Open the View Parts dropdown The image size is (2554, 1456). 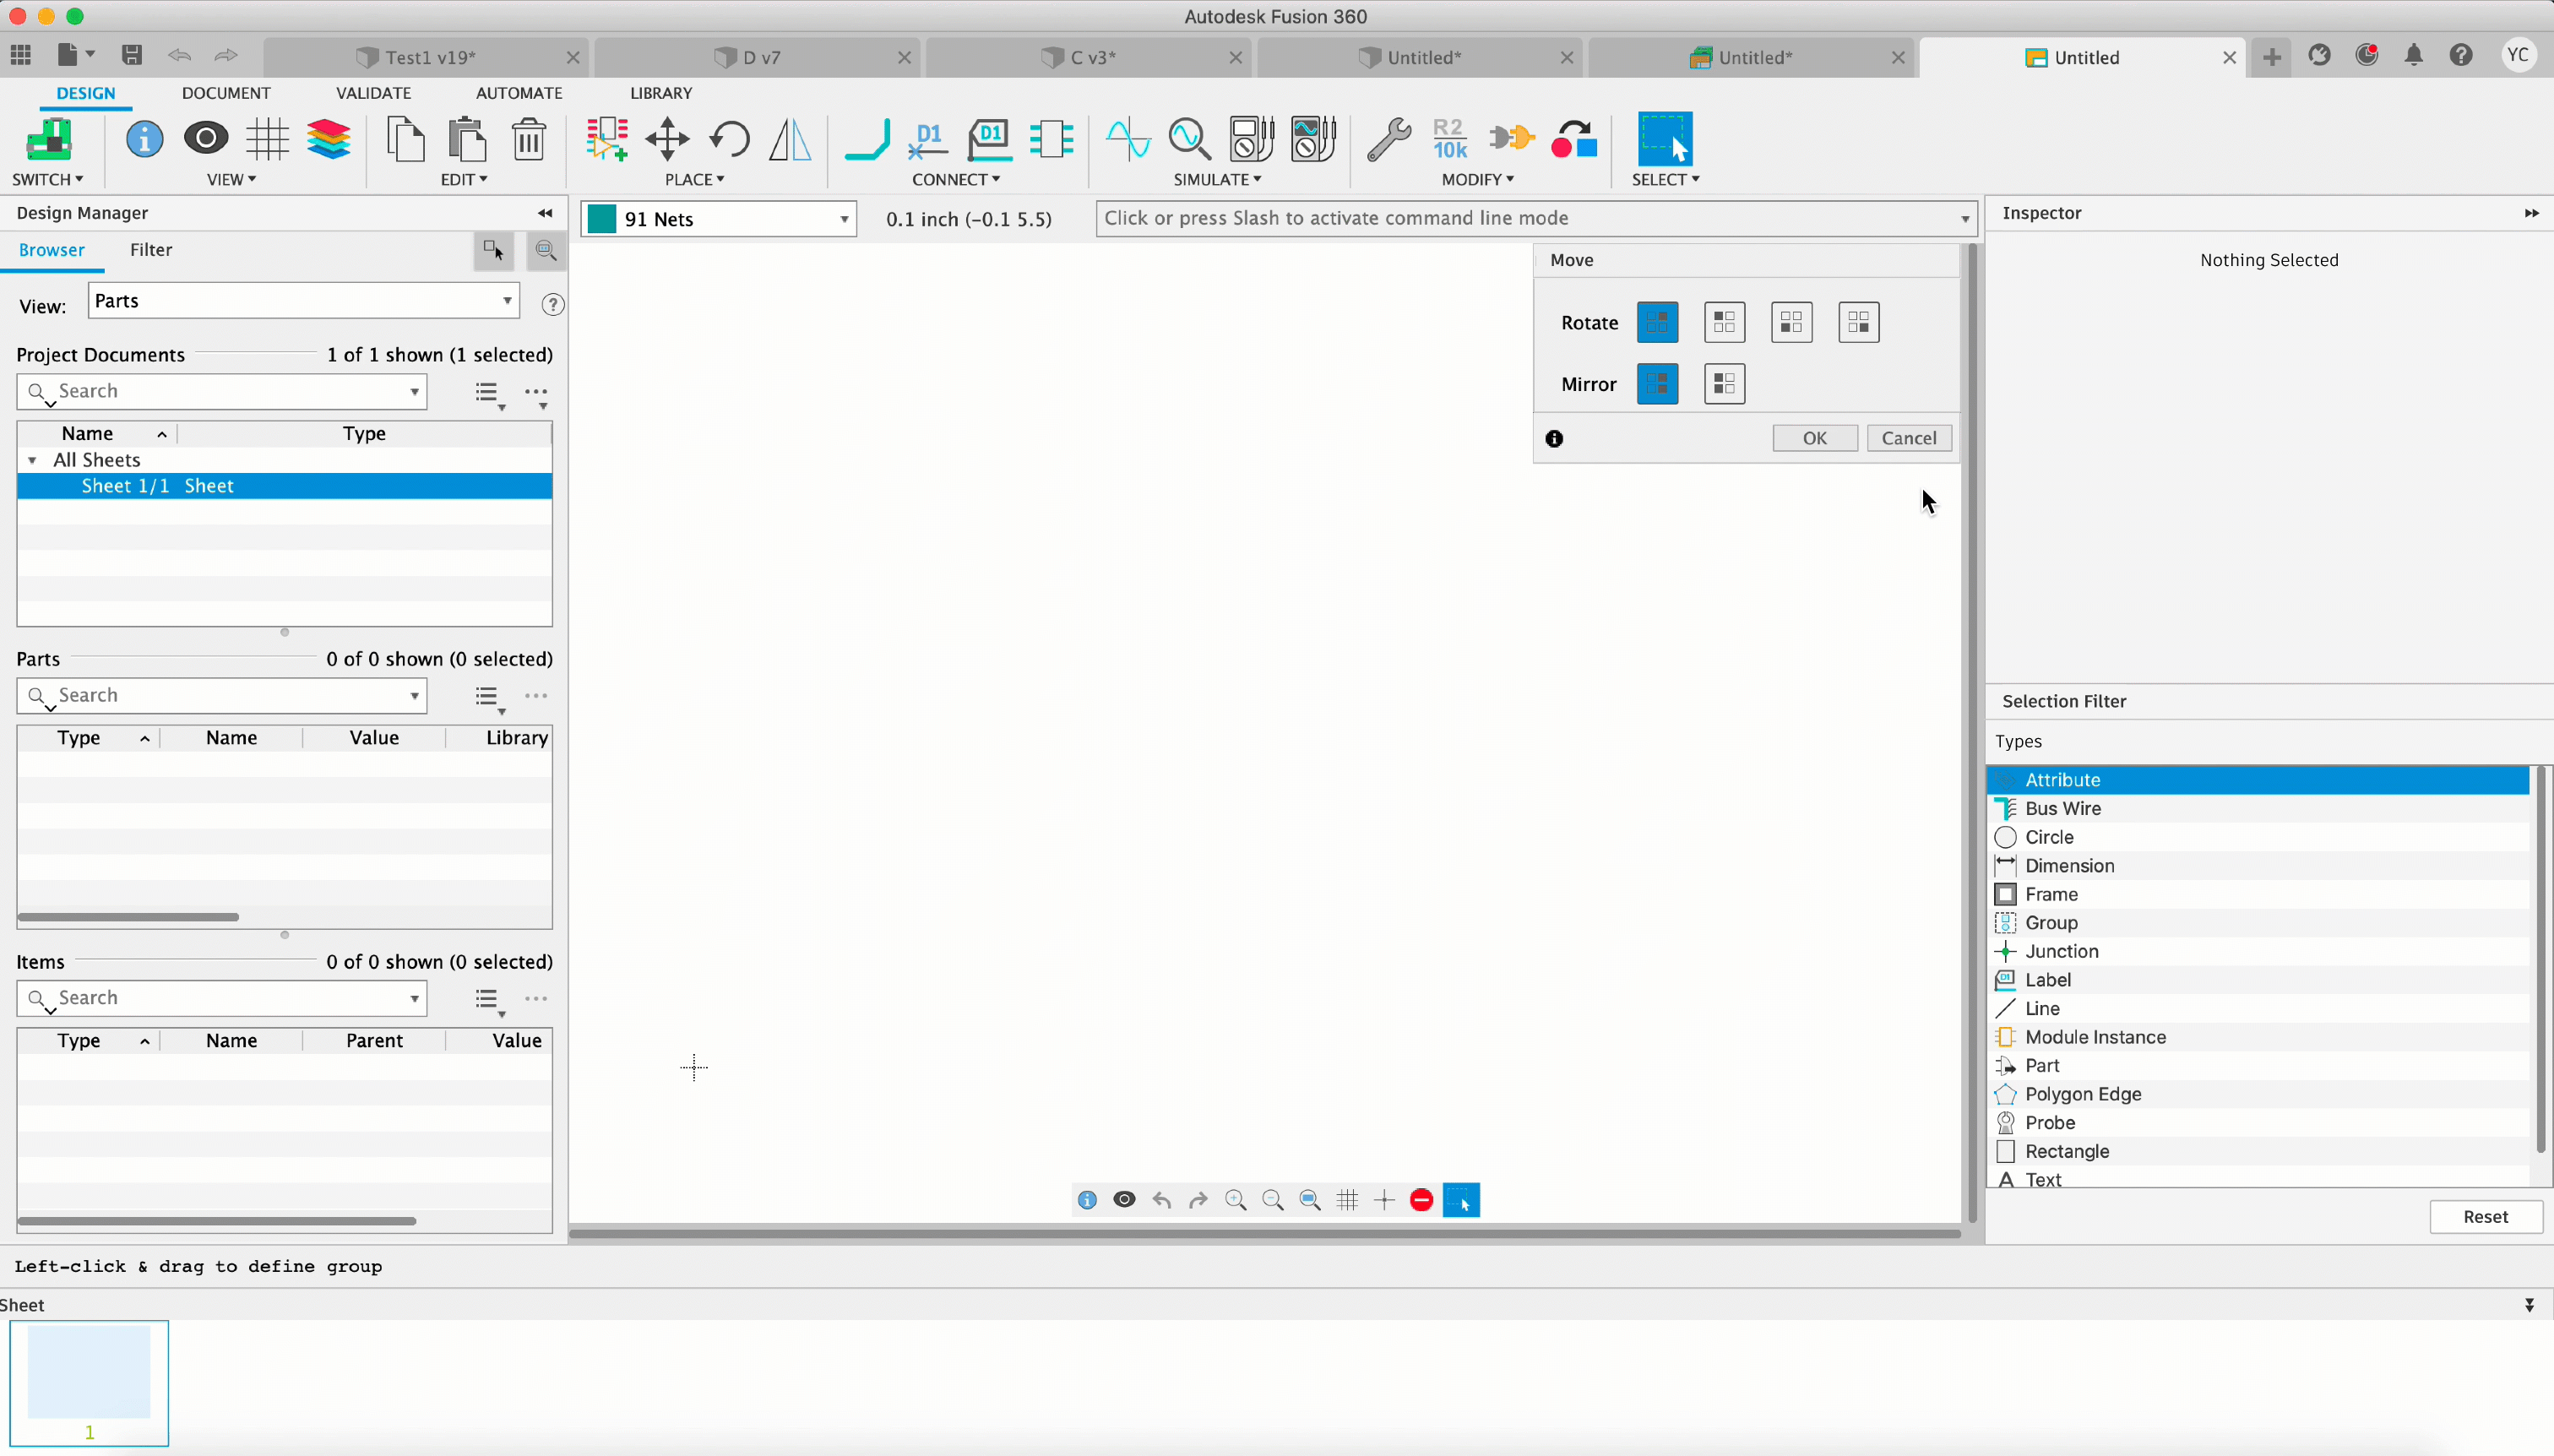505,300
